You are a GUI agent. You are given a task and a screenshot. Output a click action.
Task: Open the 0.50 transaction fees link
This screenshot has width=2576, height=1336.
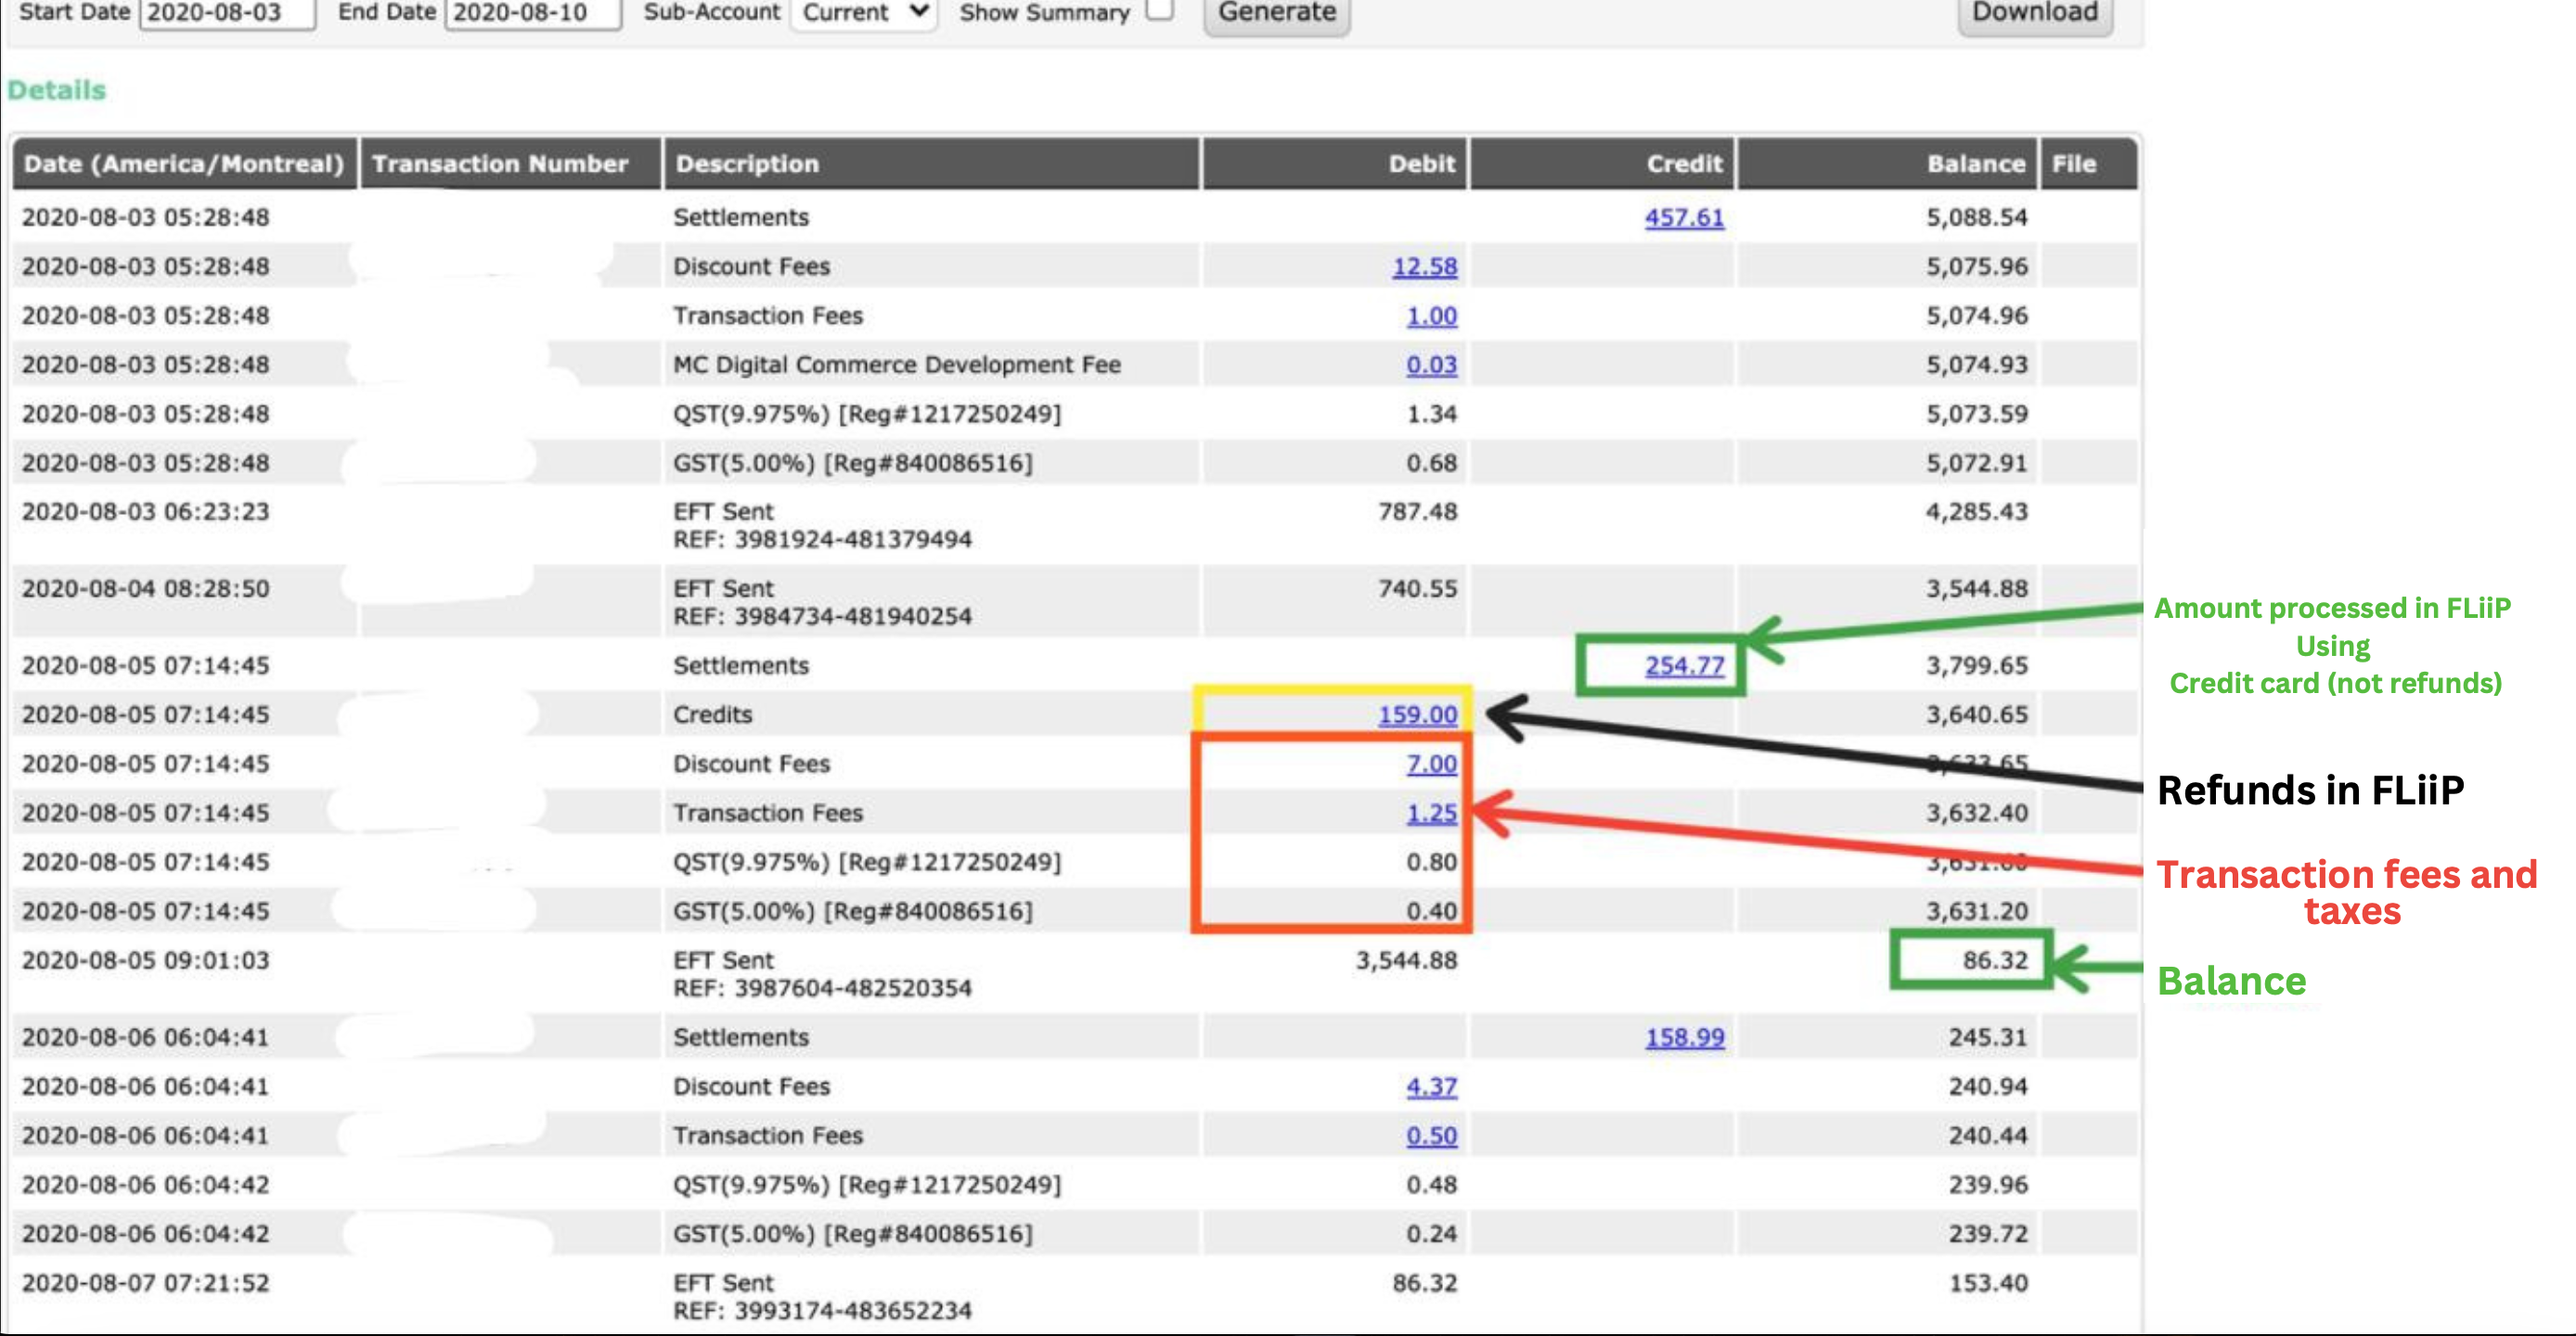point(1431,1135)
